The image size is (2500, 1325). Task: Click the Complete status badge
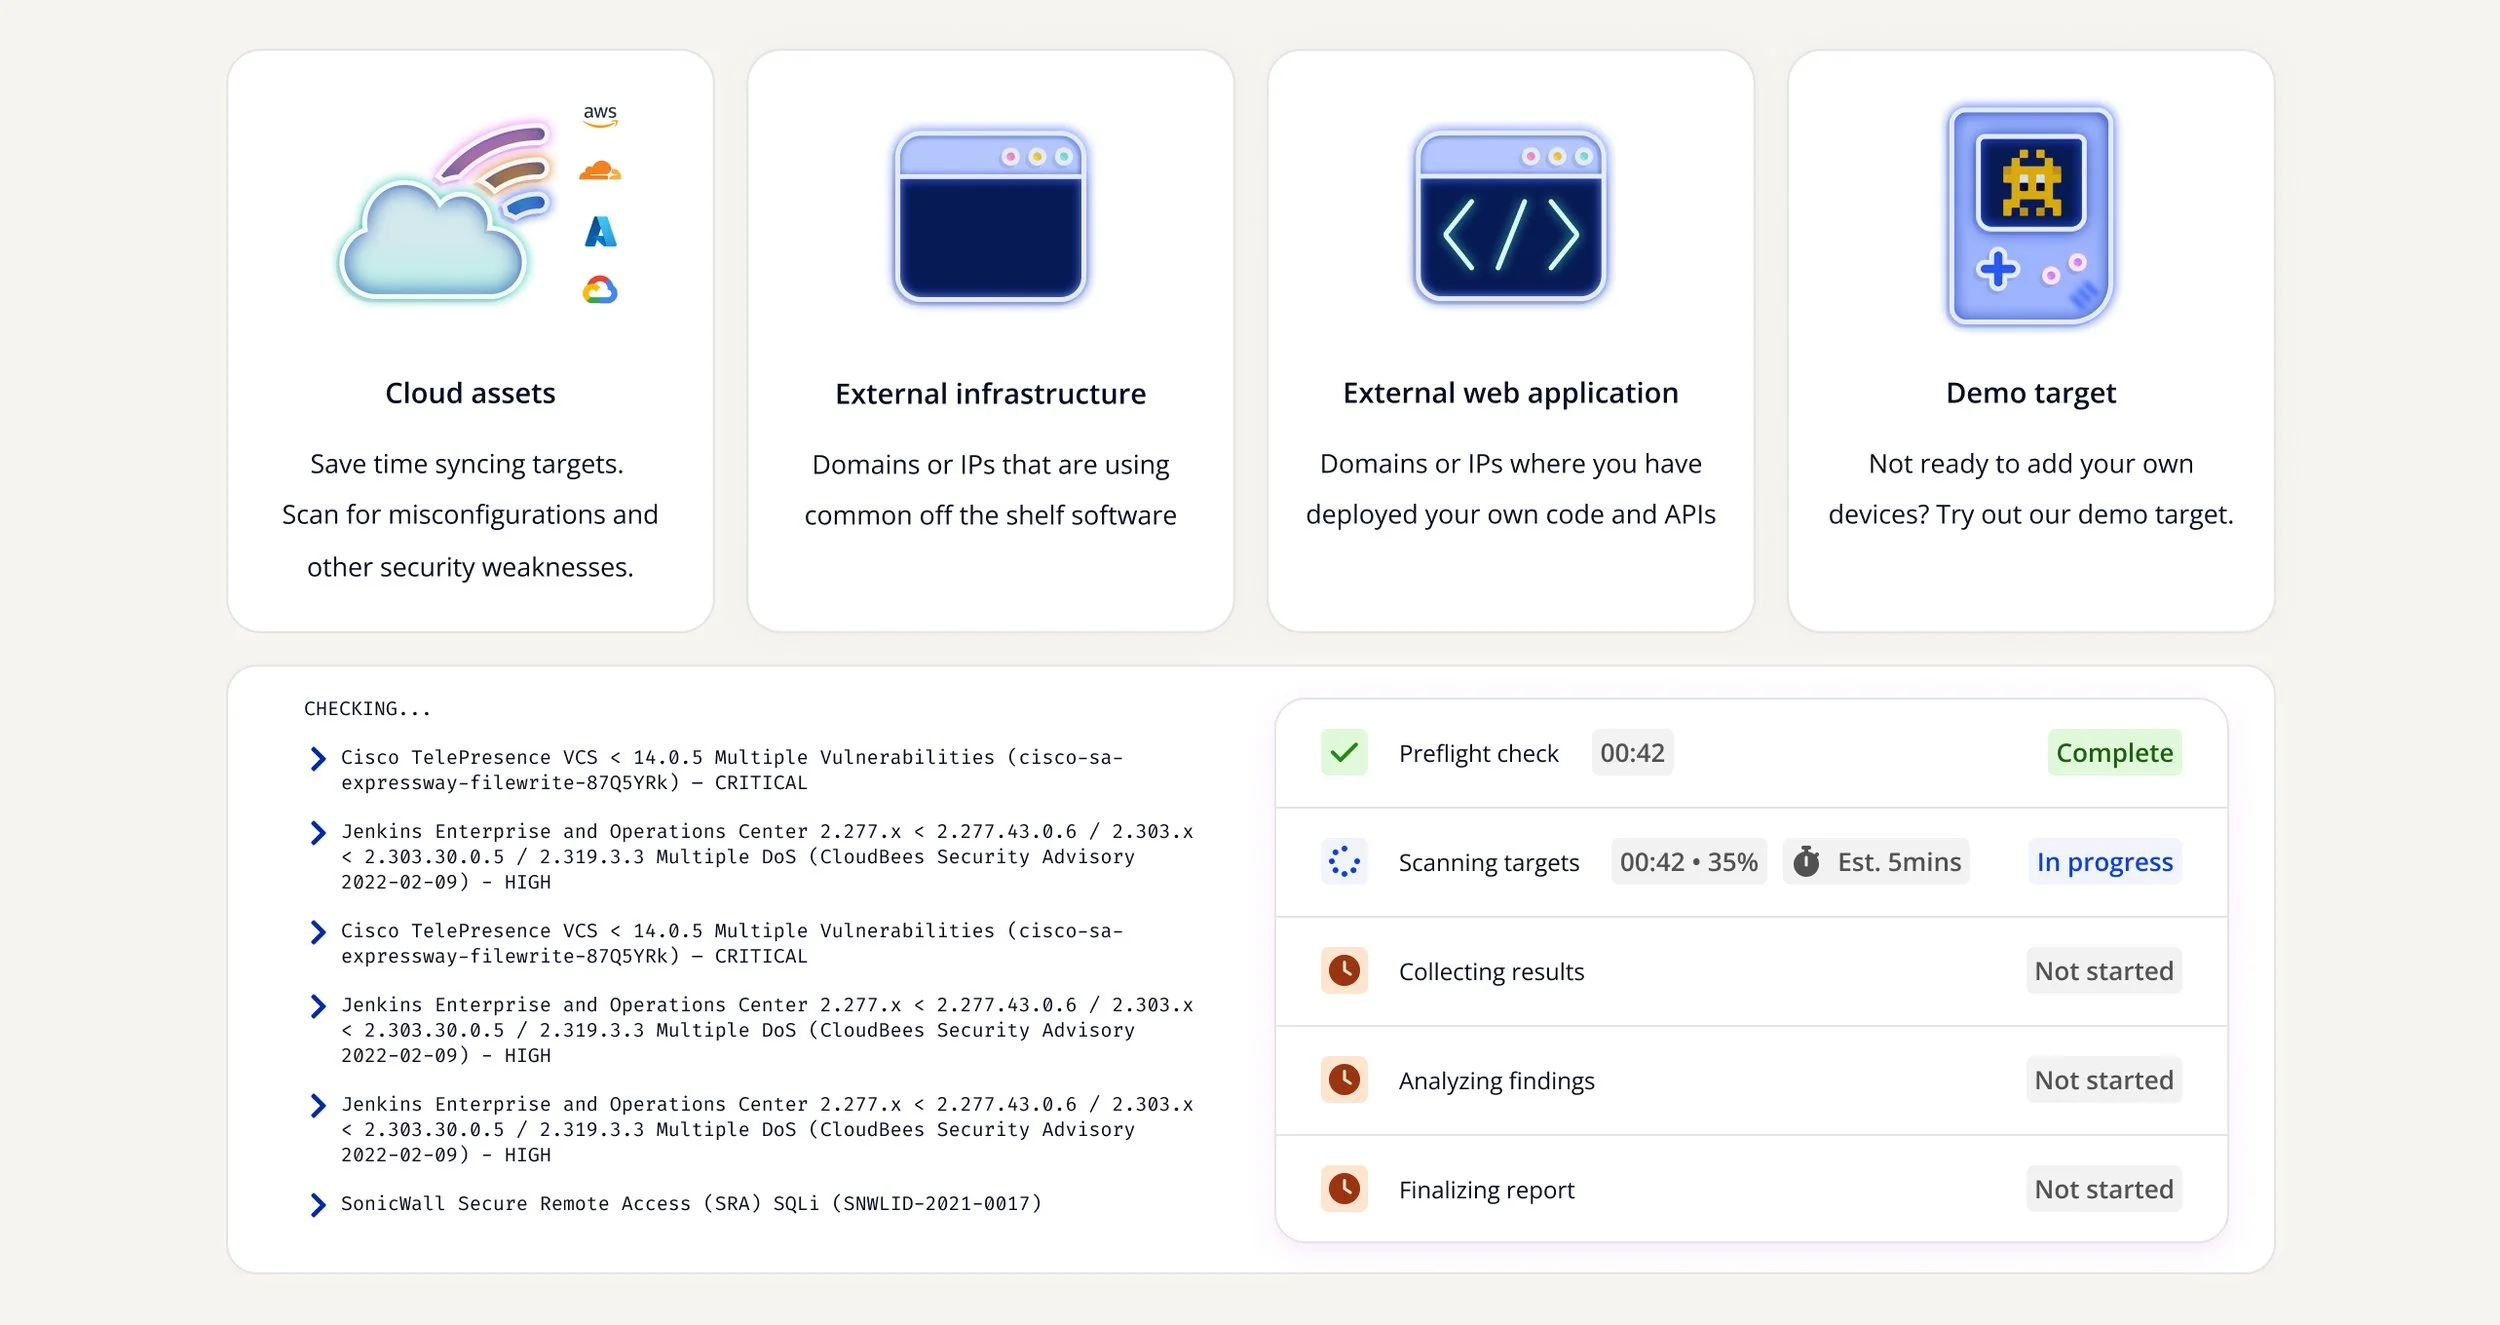tap(2114, 753)
